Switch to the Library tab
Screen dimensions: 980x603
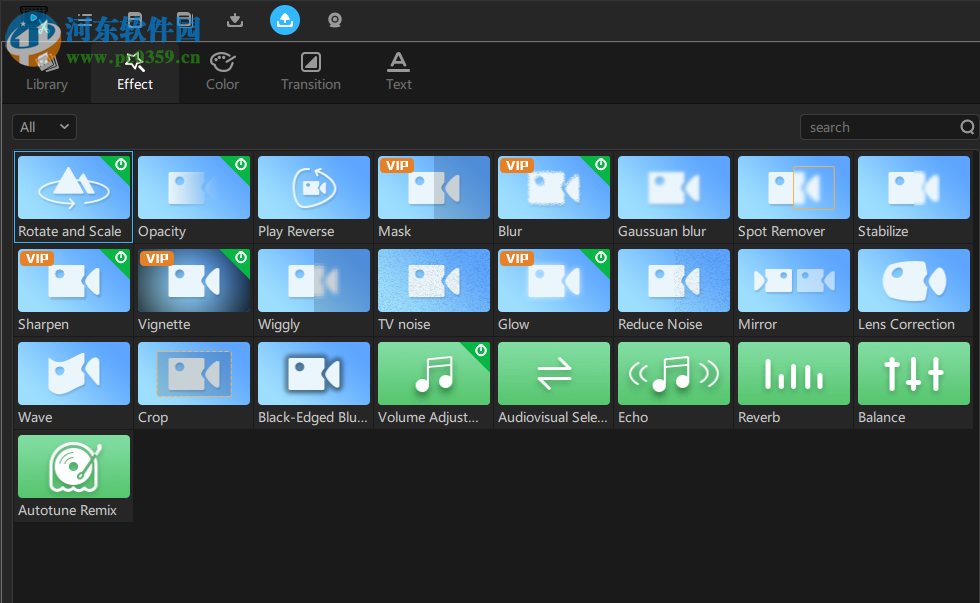[x=46, y=71]
